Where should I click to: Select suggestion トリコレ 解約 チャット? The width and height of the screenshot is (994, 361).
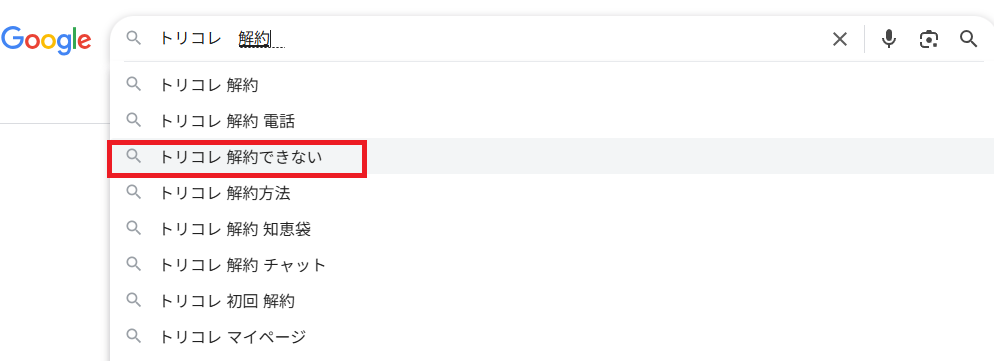[550, 265]
